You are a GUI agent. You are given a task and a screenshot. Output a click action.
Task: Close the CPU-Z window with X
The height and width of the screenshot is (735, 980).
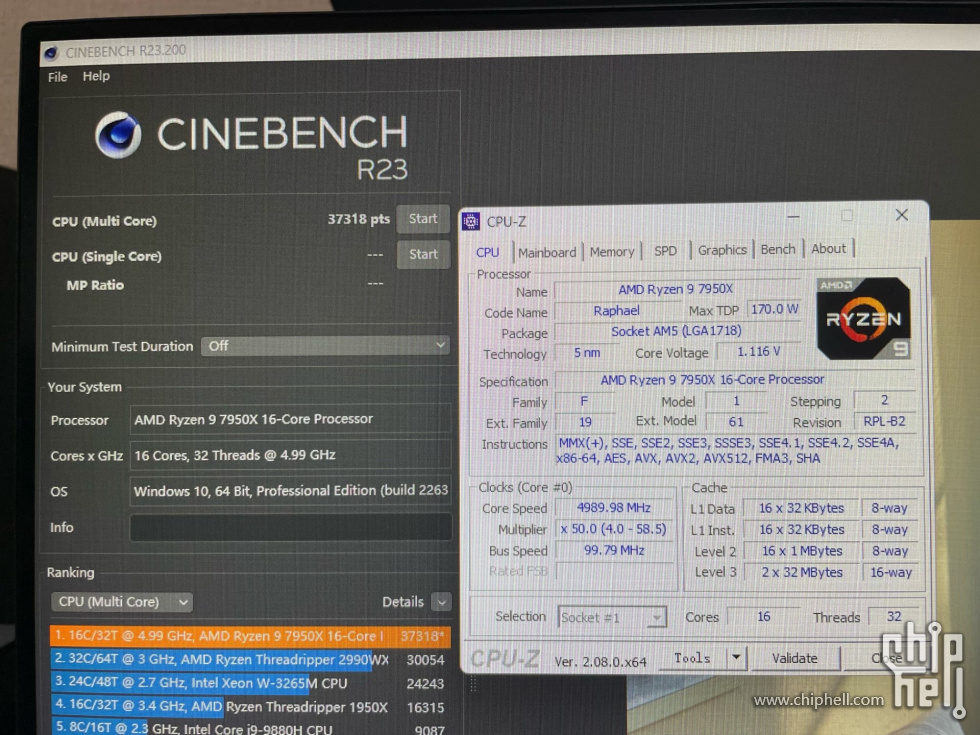click(x=901, y=215)
